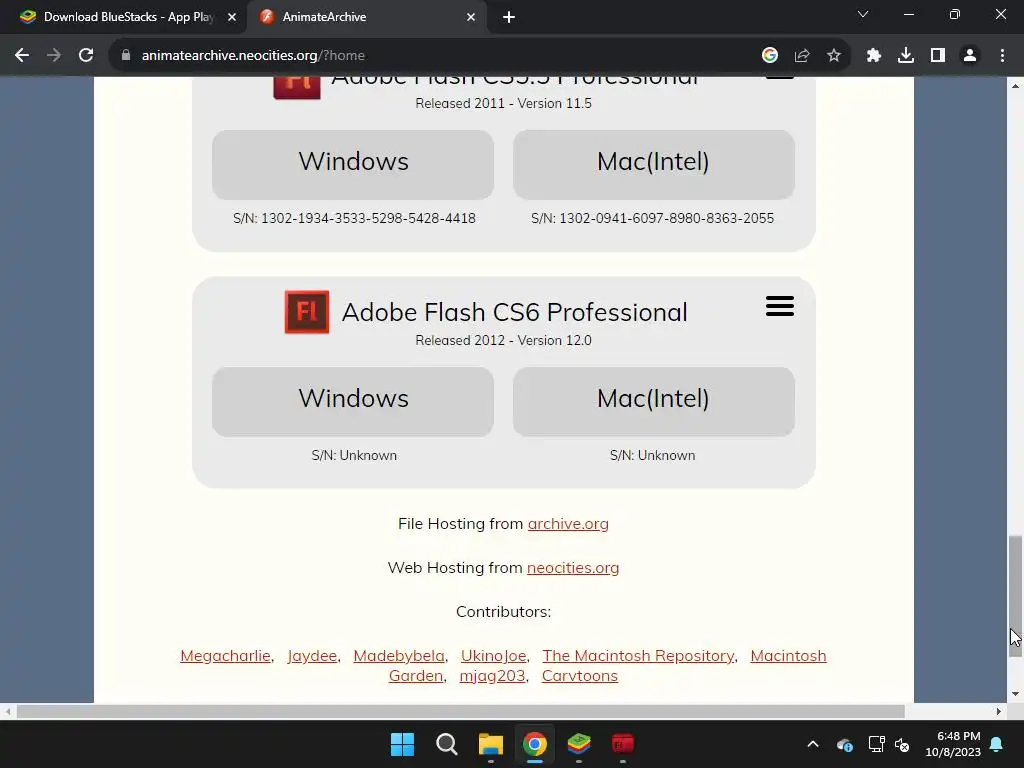Open the Windows Start menu

coord(402,744)
